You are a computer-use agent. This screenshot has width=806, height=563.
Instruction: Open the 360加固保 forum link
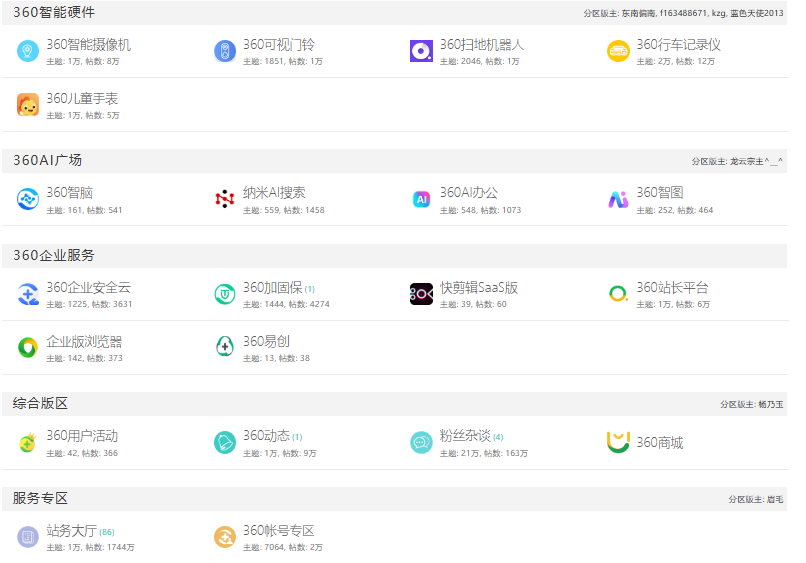click(x=272, y=288)
